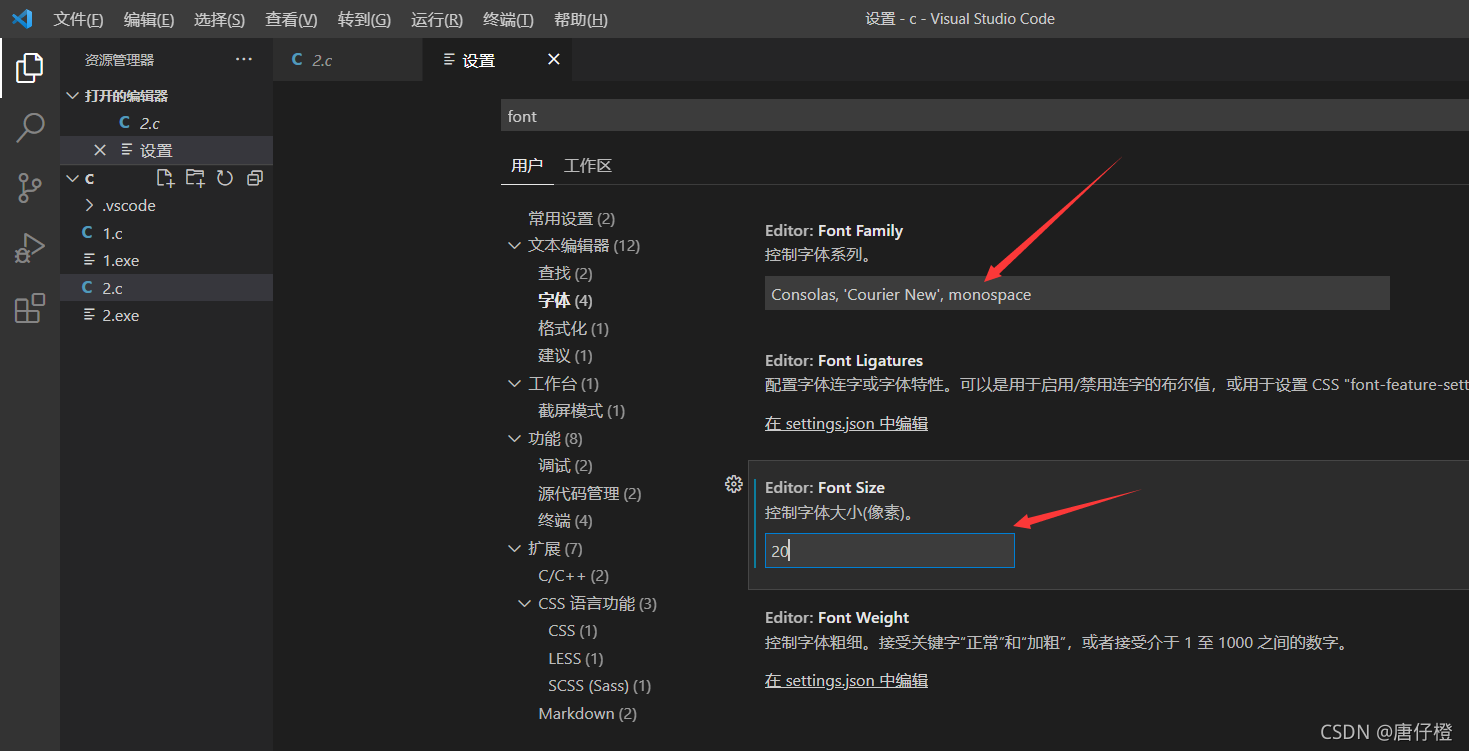Click the settings search box containing font
Screen dimensions: 1469x751
[984, 116]
